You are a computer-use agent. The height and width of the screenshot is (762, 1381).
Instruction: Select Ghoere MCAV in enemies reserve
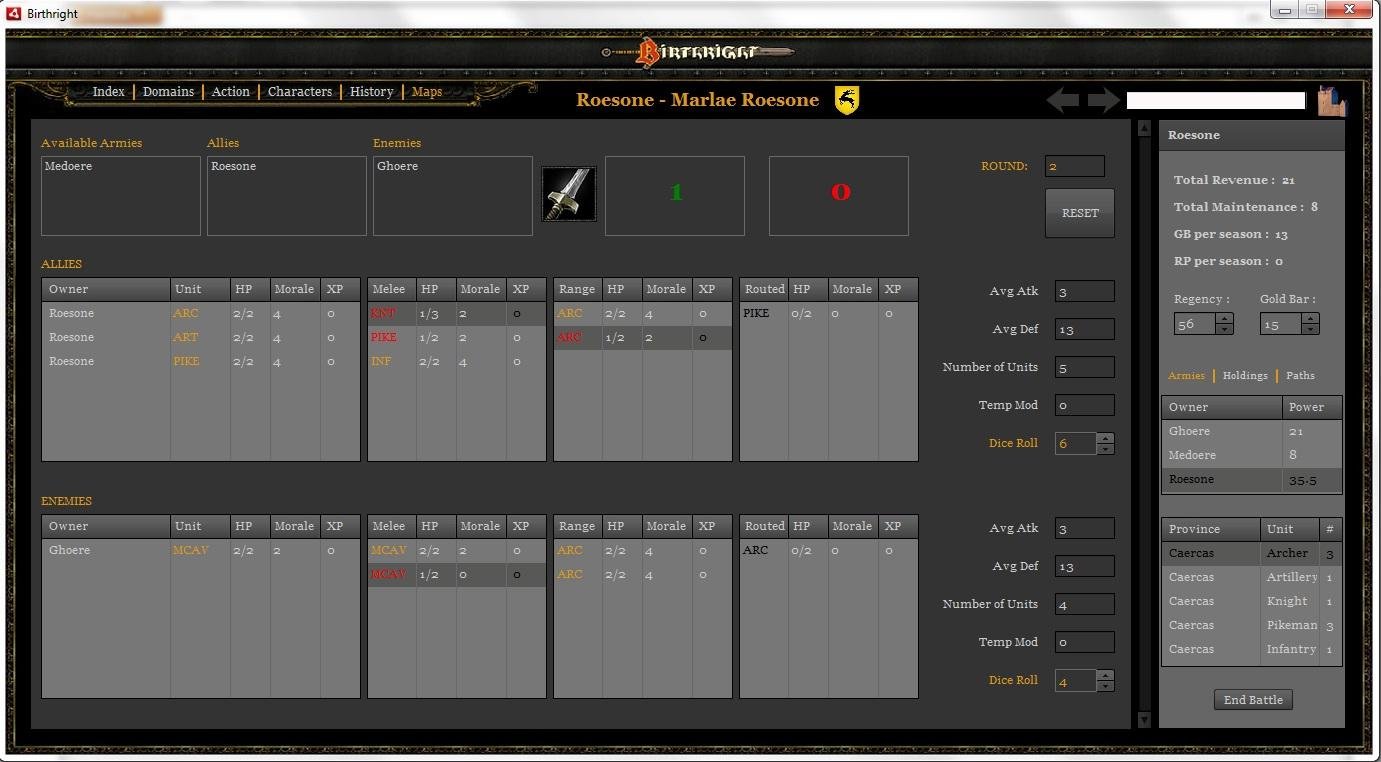point(200,550)
